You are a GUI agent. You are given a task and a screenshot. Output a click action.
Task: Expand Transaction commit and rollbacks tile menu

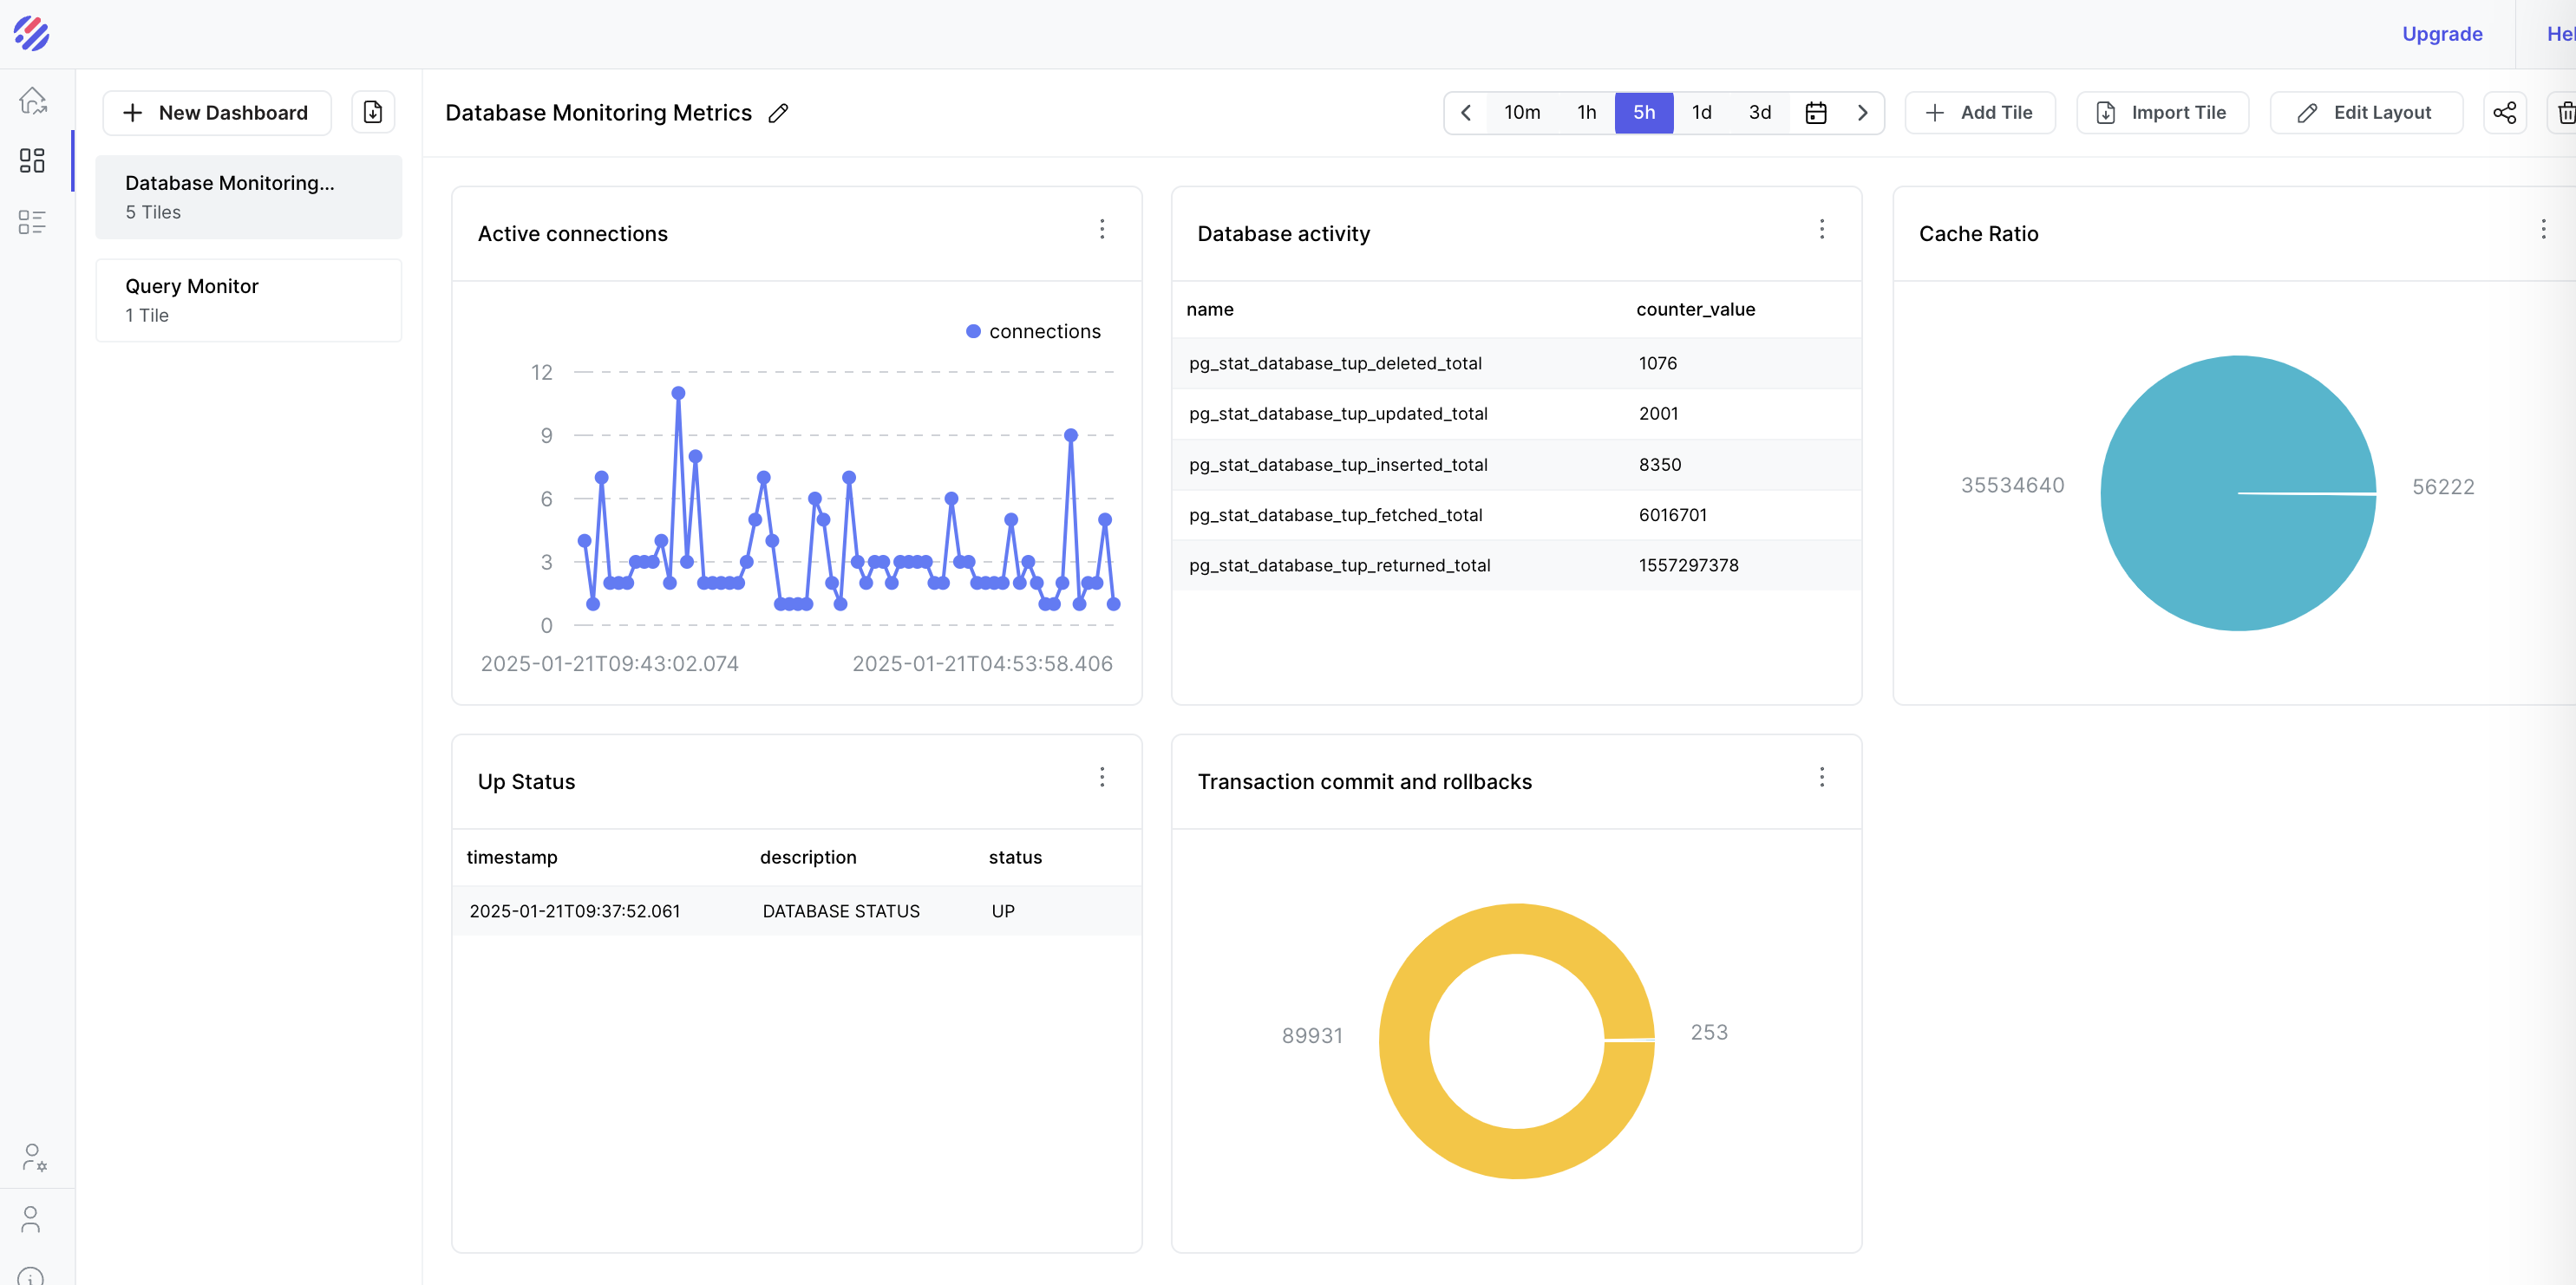[x=1821, y=778]
